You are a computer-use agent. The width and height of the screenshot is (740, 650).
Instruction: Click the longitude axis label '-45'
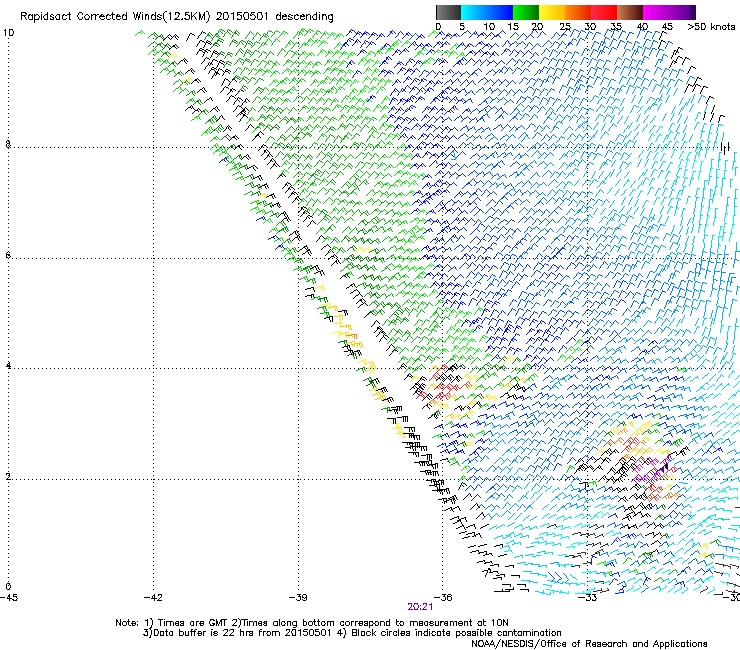[9, 598]
